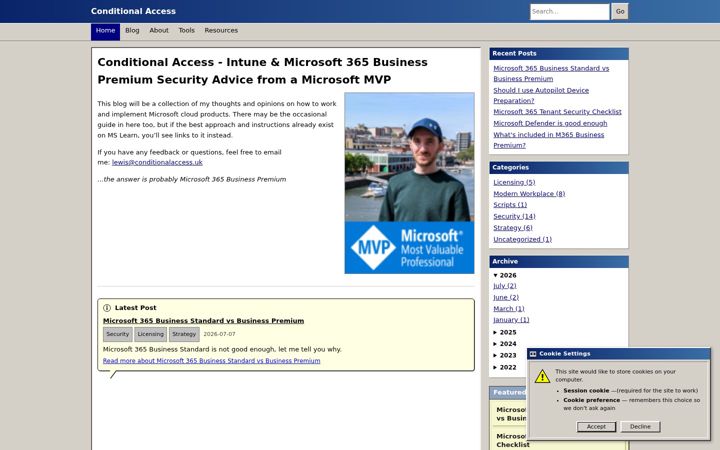
Task: Click the Cookie Settings dialog title icon
Action: pyautogui.click(x=533, y=354)
